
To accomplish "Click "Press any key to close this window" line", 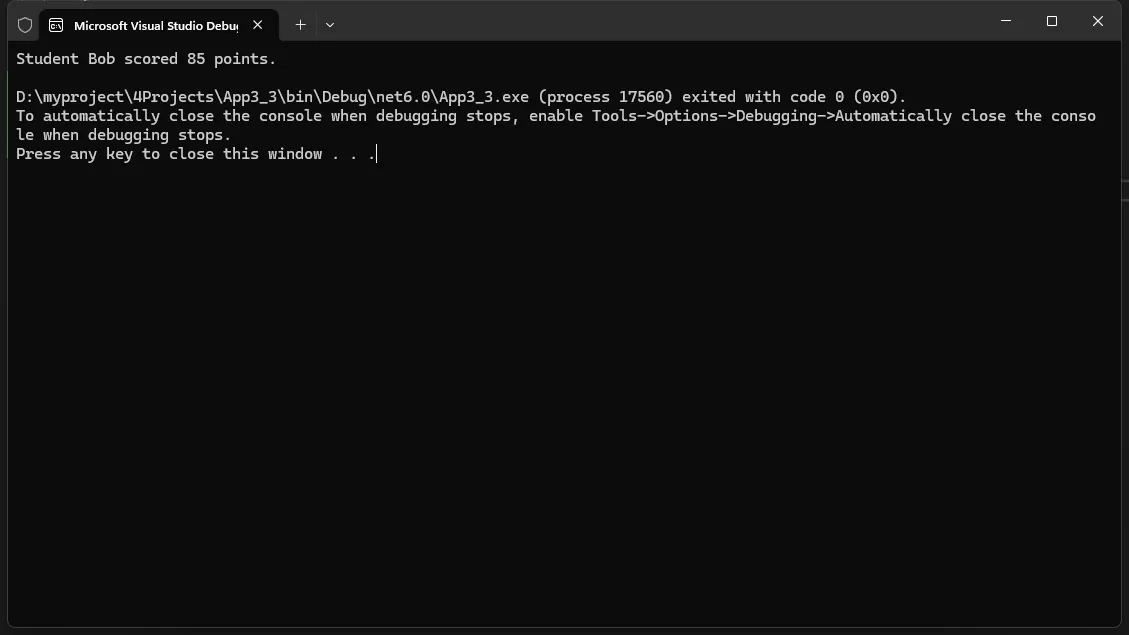I will coord(169,154).
